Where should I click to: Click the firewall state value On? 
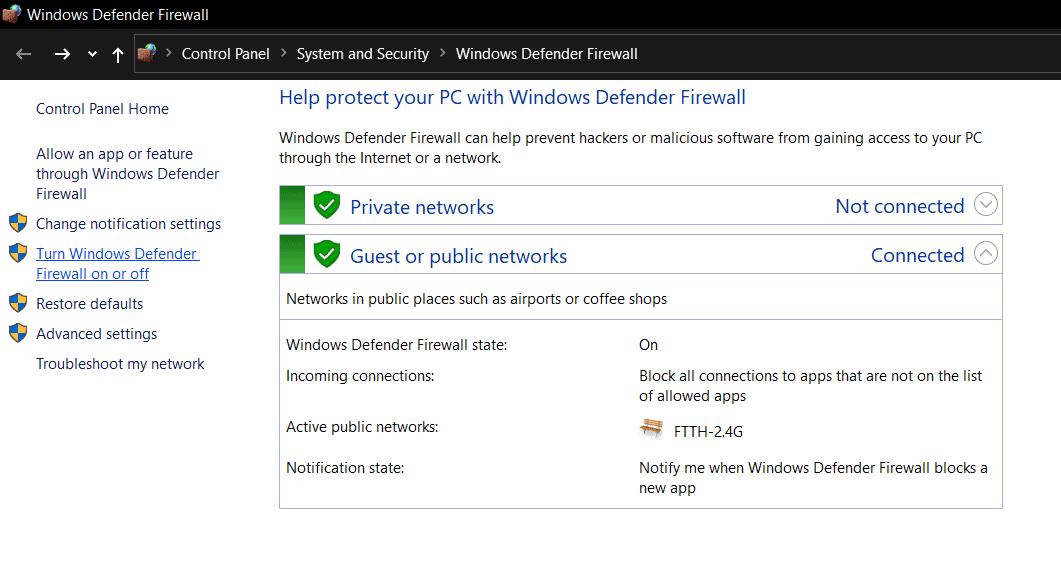coord(648,345)
